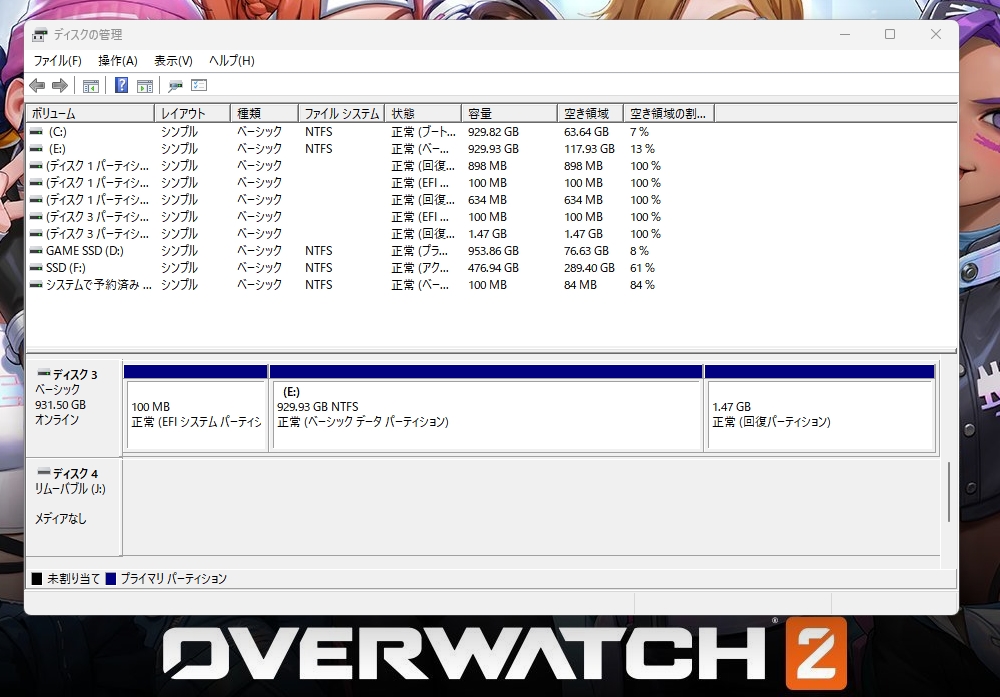Viewport: 1000px width, 697px height.
Task: Click the 289.40 GB free space cell
Action: click(x=589, y=268)
